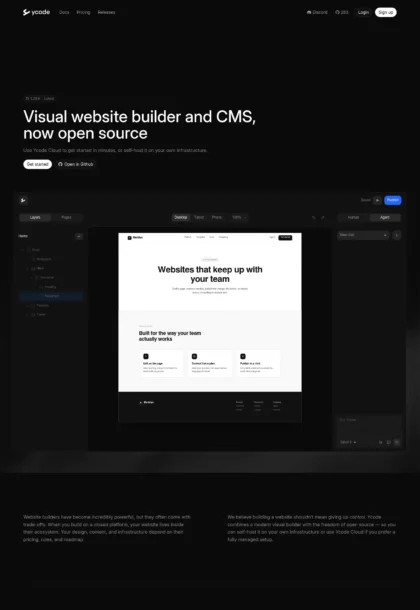Viewport: 420px width, 610px height.
Task: Switch to the Agent toggle in right panel
Action: pos(385,217)
